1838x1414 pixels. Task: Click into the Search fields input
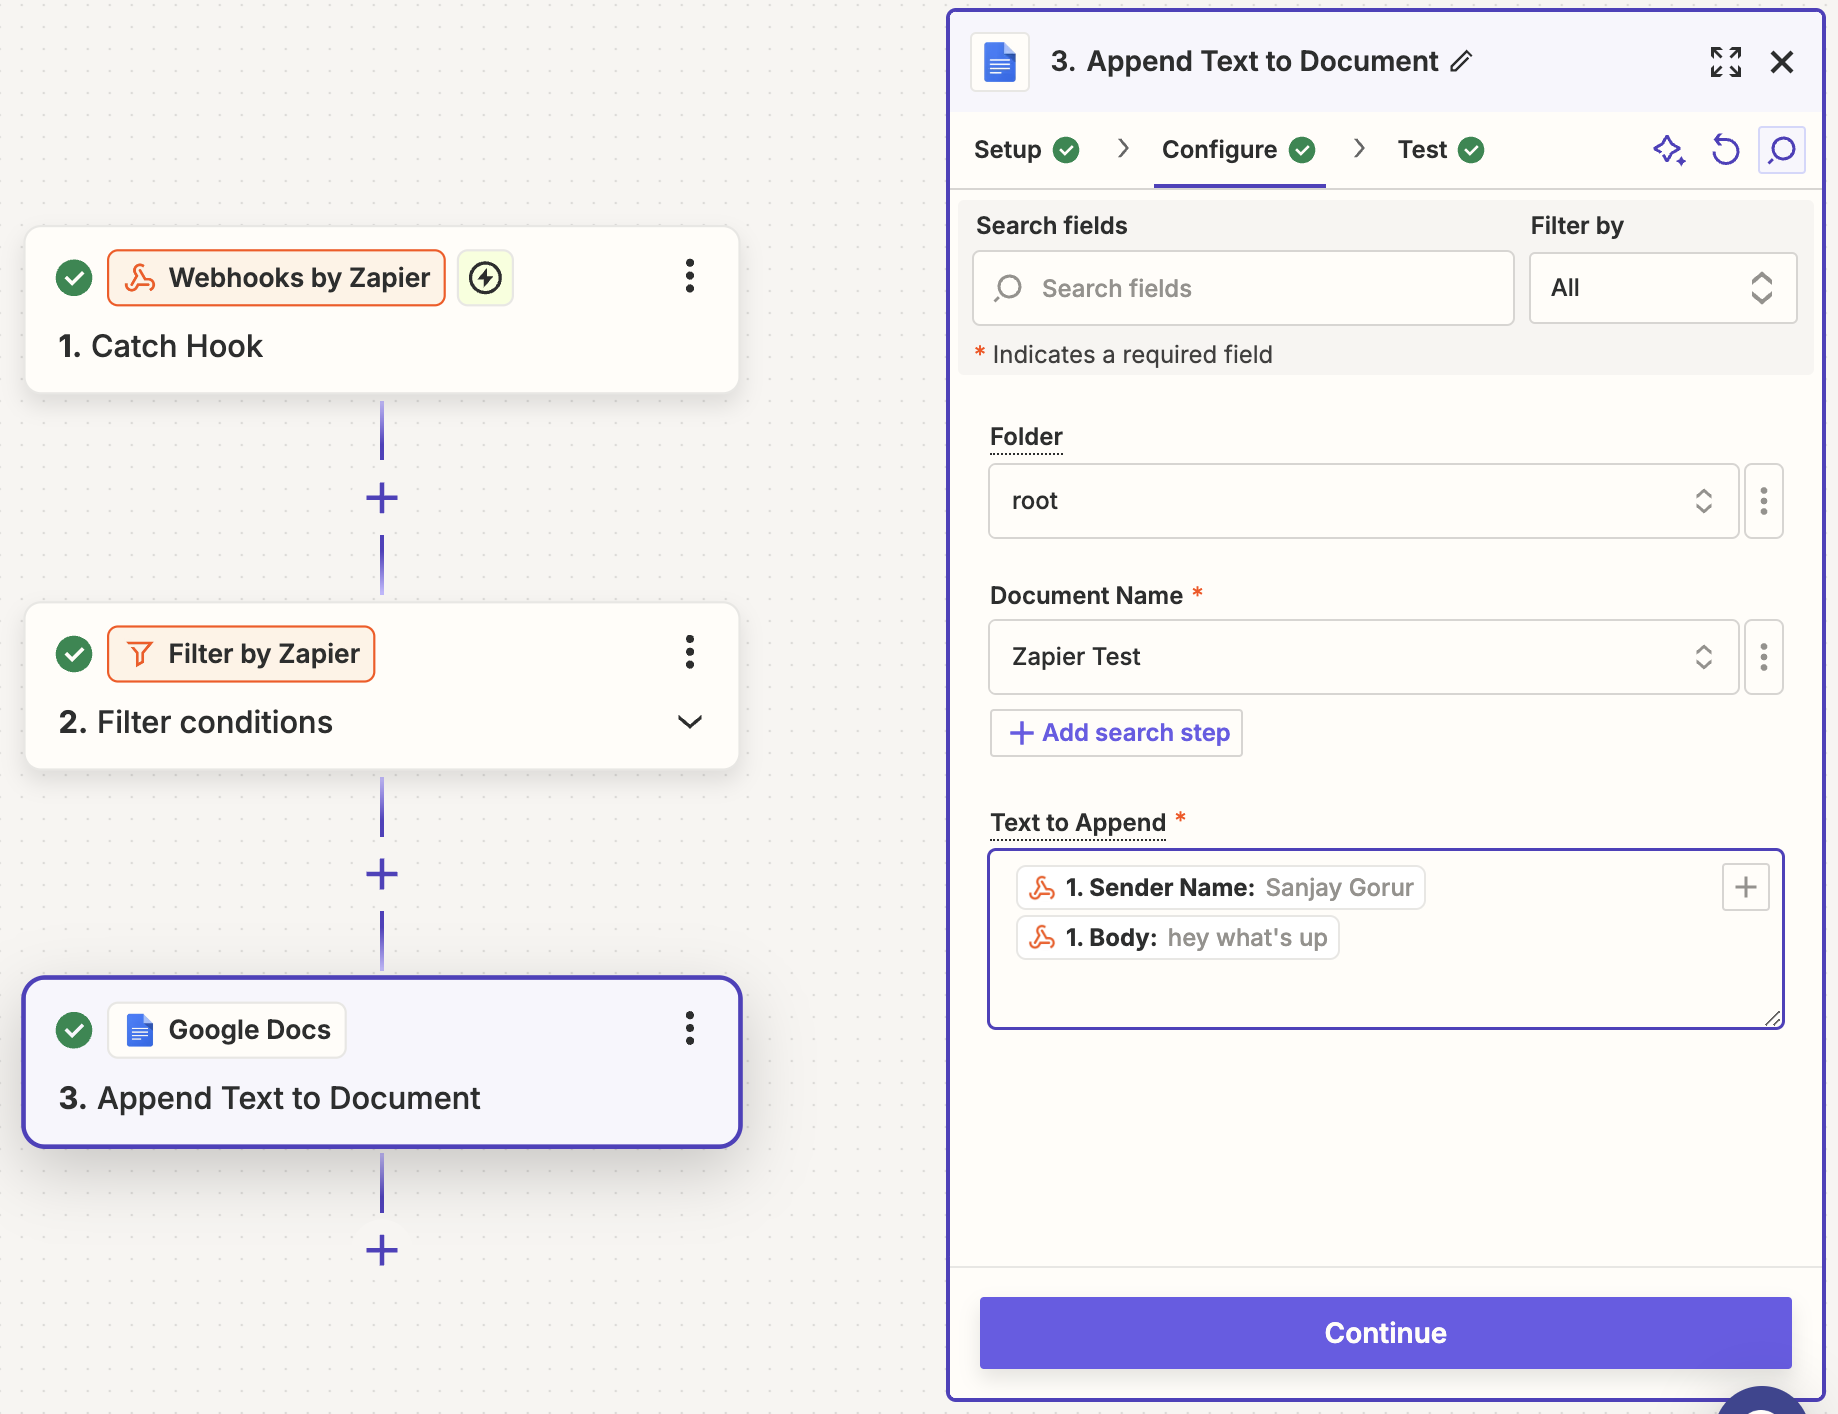[1243, 288]
